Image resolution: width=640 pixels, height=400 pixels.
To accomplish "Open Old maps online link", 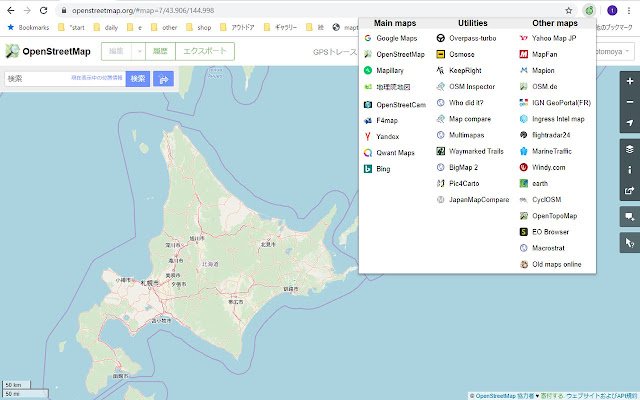I will point(550,264).
